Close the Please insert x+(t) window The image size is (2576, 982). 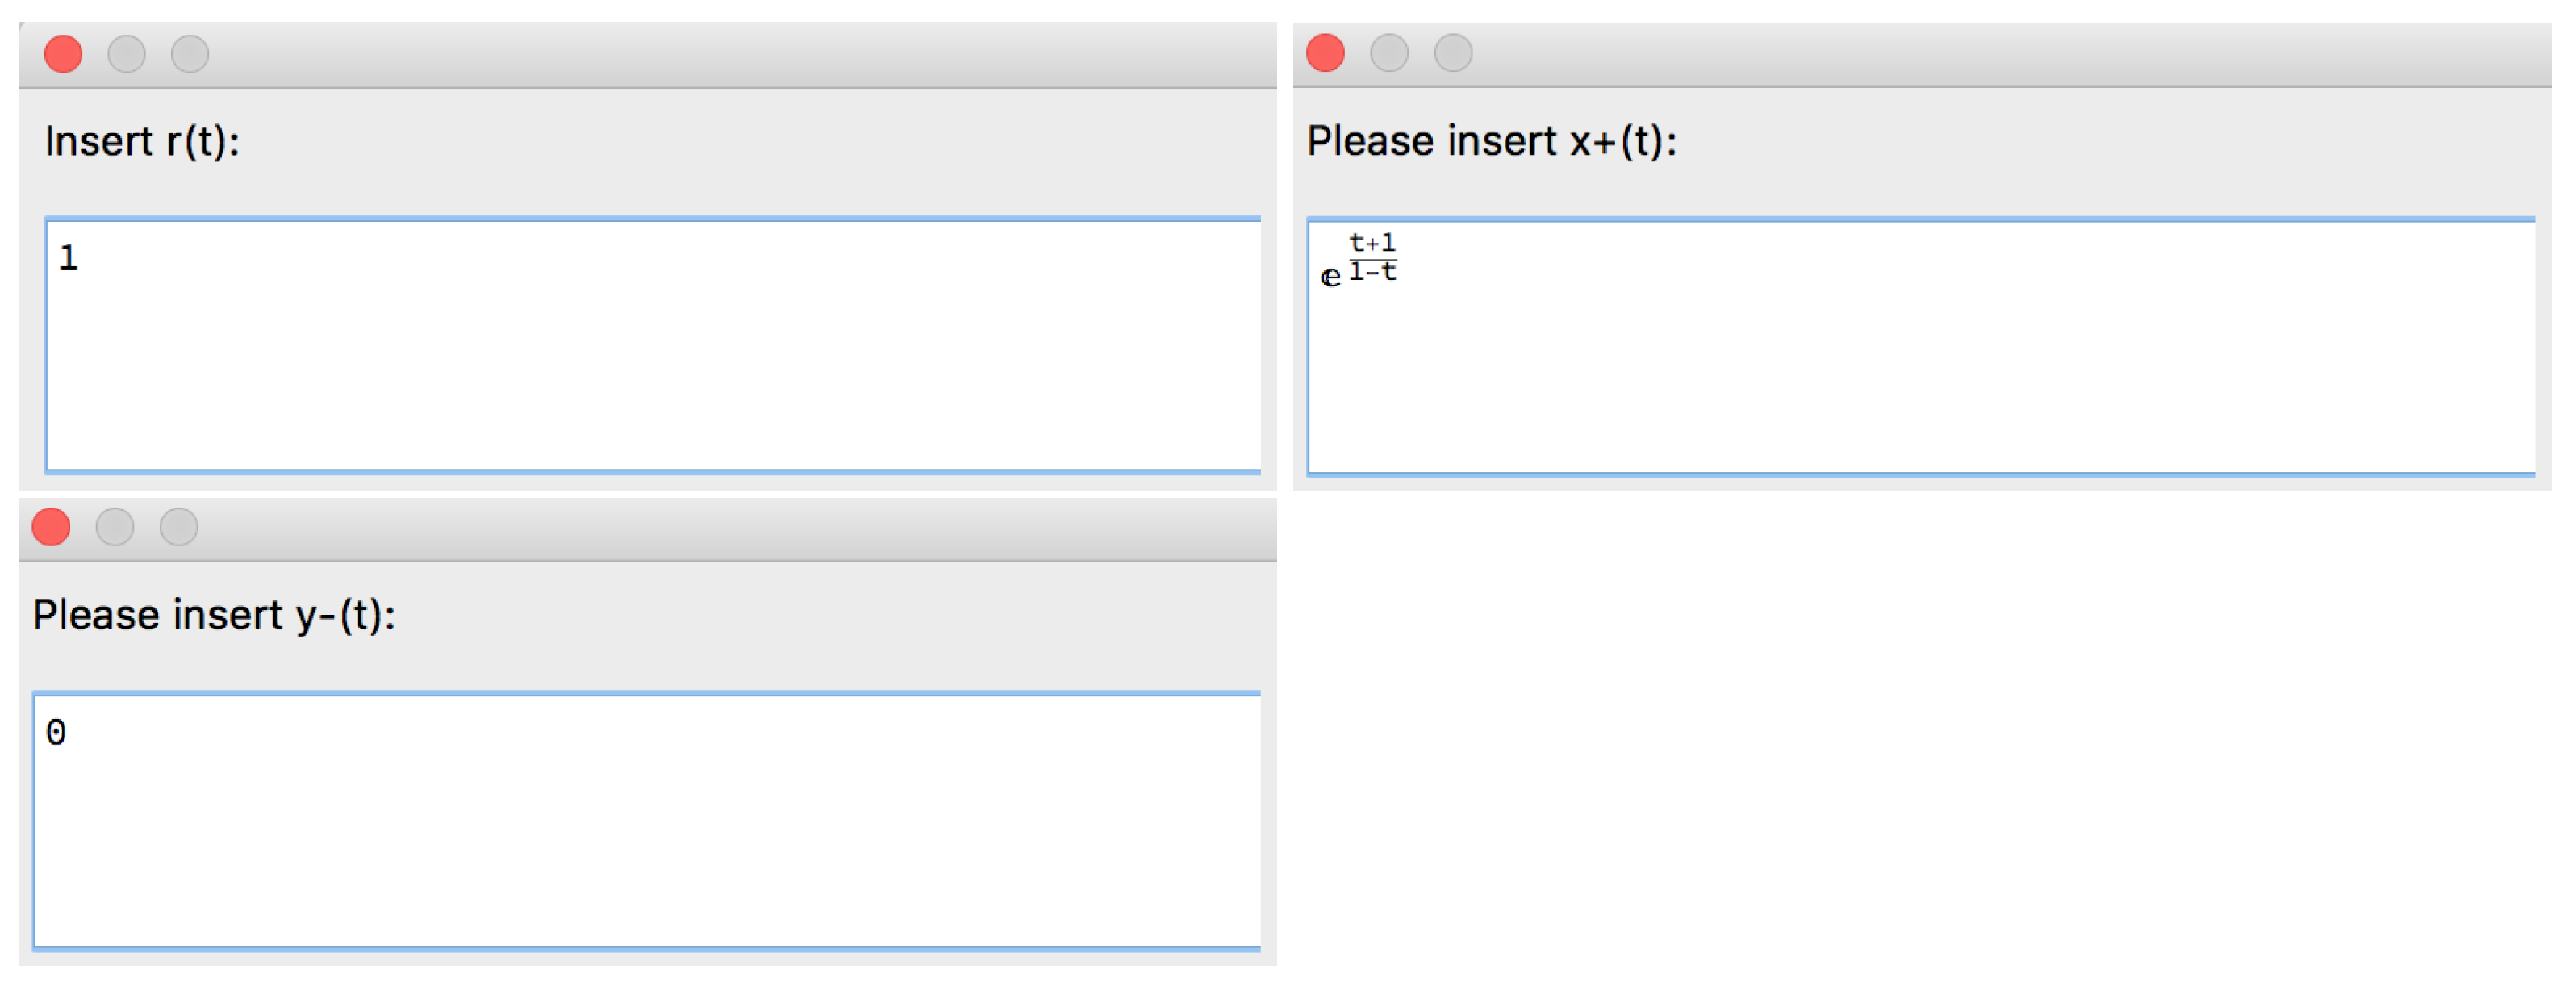pos(1325,53)
